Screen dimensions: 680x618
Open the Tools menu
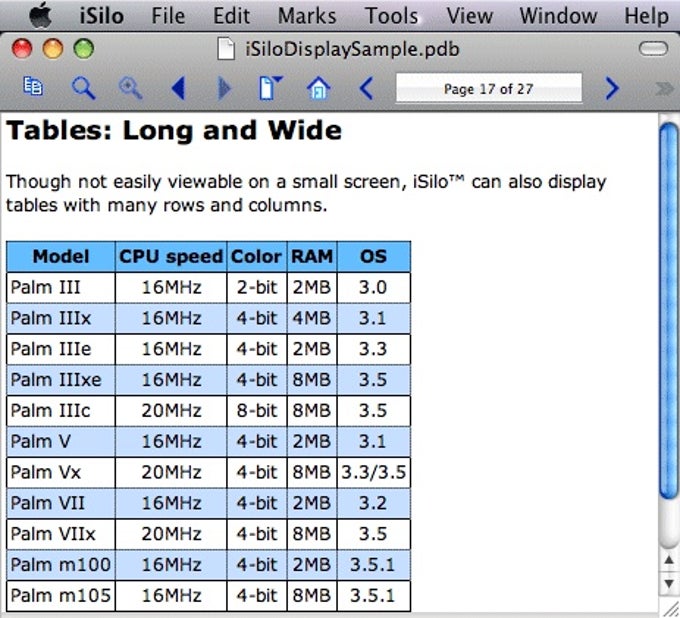[391, 16]
